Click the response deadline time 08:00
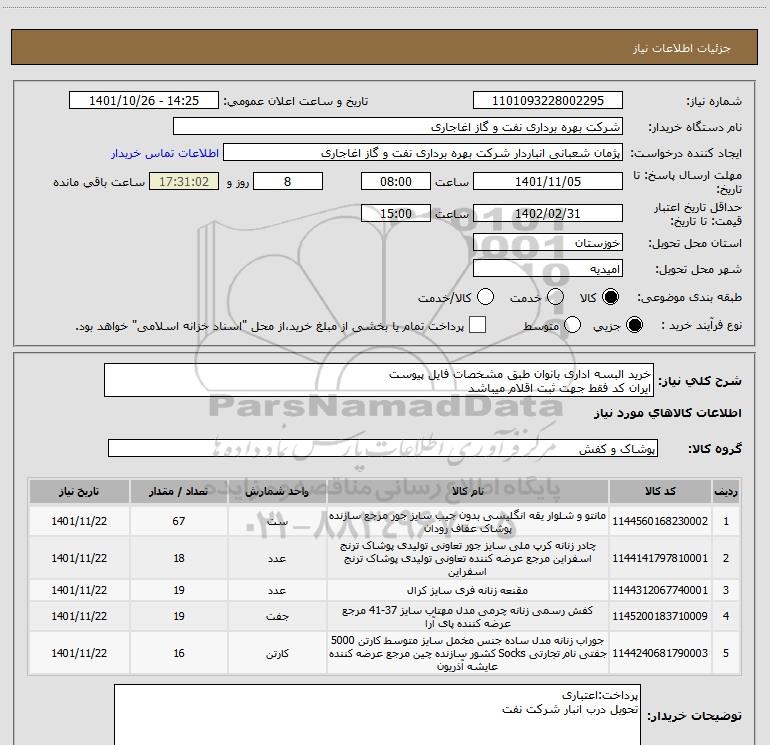The image size is (770, 745). [396, 182]
